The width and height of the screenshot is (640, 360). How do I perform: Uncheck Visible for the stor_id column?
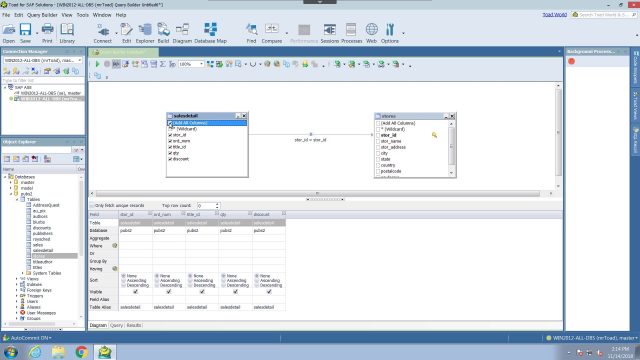(136, 292)
